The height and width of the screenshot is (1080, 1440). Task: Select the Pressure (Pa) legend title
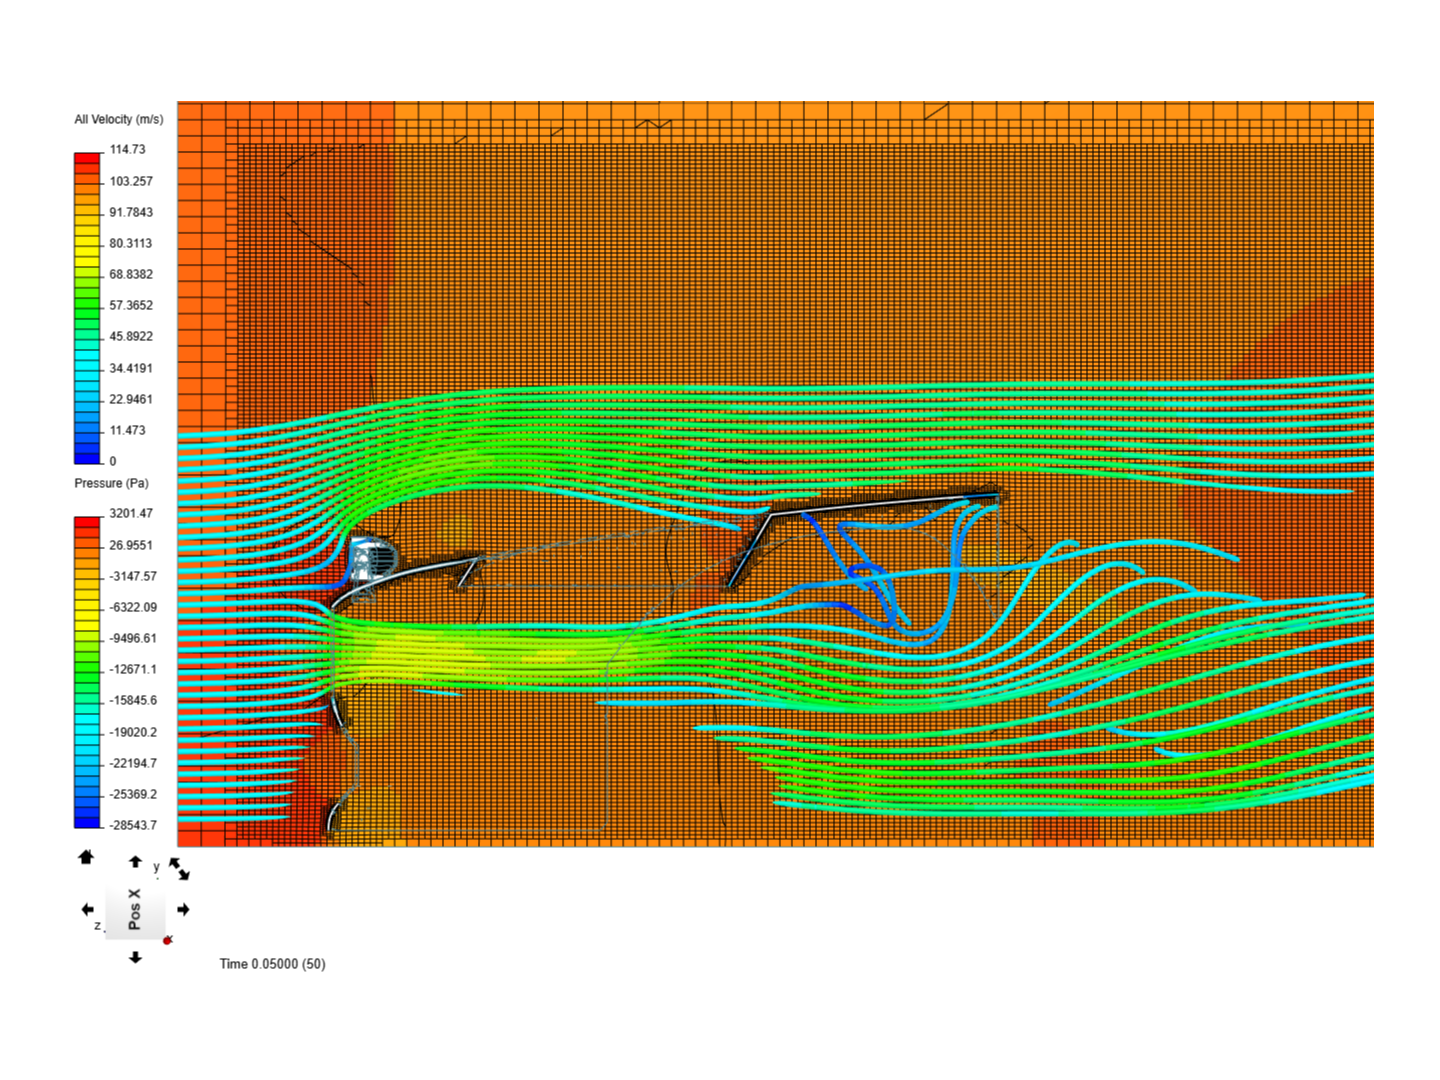pos(111,483)
